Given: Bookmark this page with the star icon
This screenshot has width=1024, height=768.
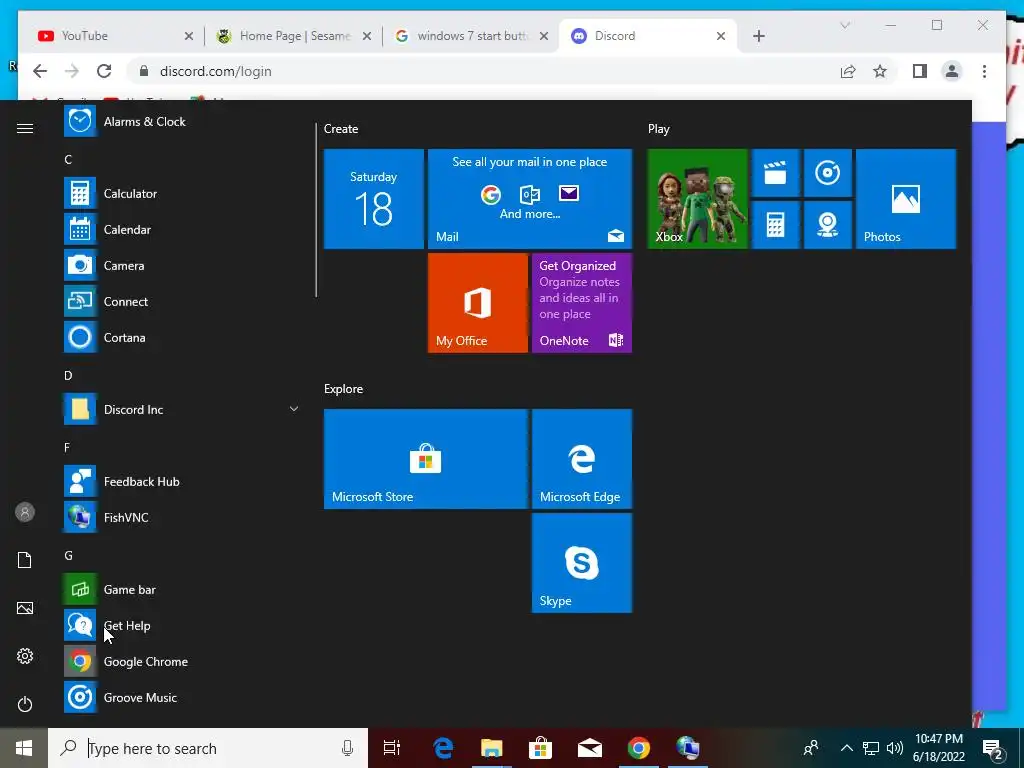Looking at the screenshot, I should (880, 71).
